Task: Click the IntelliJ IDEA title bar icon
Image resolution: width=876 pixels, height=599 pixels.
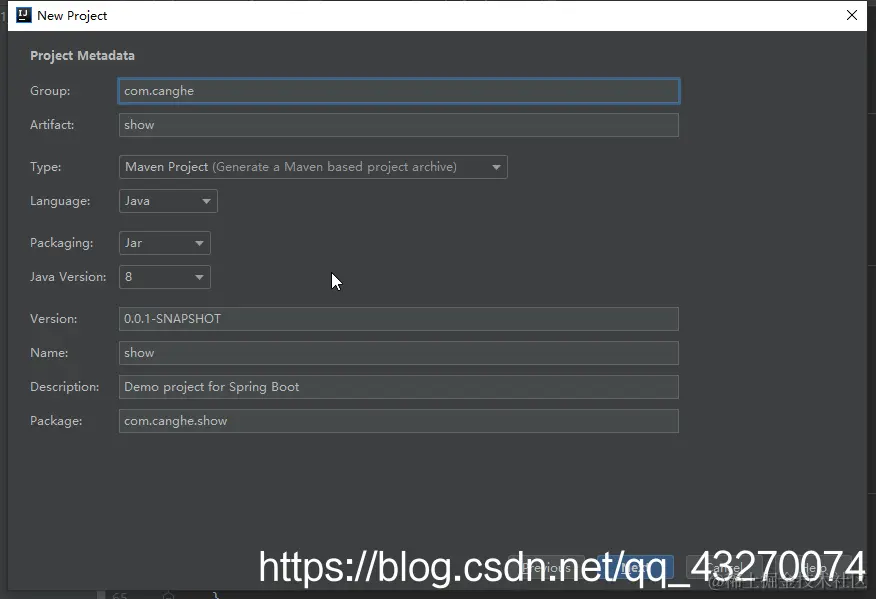Action: pos(23,15)
